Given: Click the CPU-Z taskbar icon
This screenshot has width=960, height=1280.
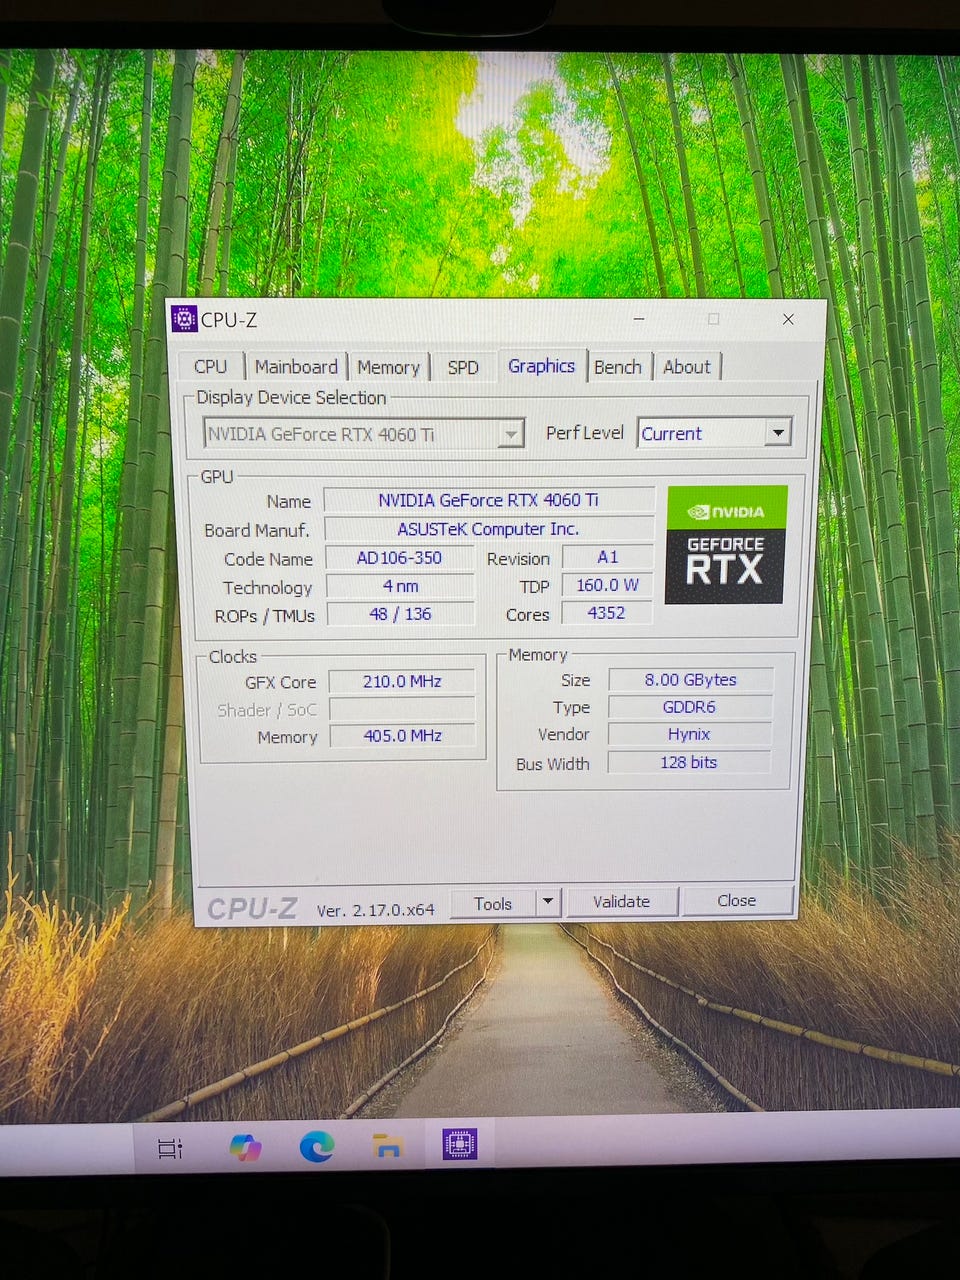Looking at the screenshot, I should coord(460,1144).
